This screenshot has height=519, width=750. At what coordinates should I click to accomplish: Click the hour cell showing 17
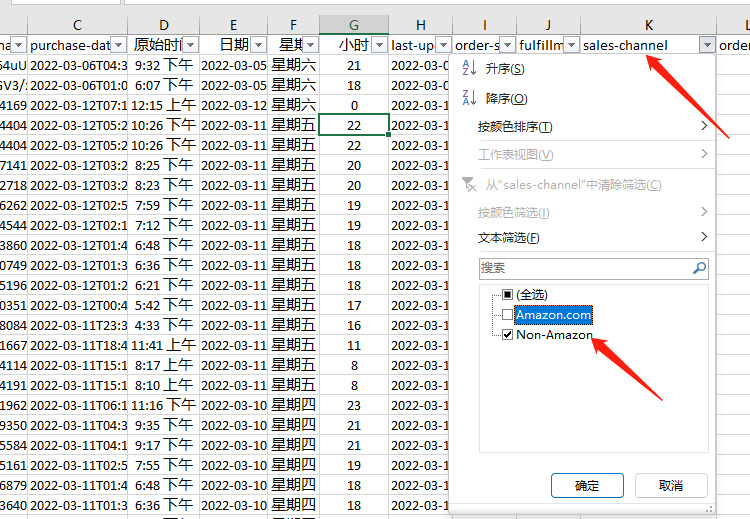[x=354, y=305]
